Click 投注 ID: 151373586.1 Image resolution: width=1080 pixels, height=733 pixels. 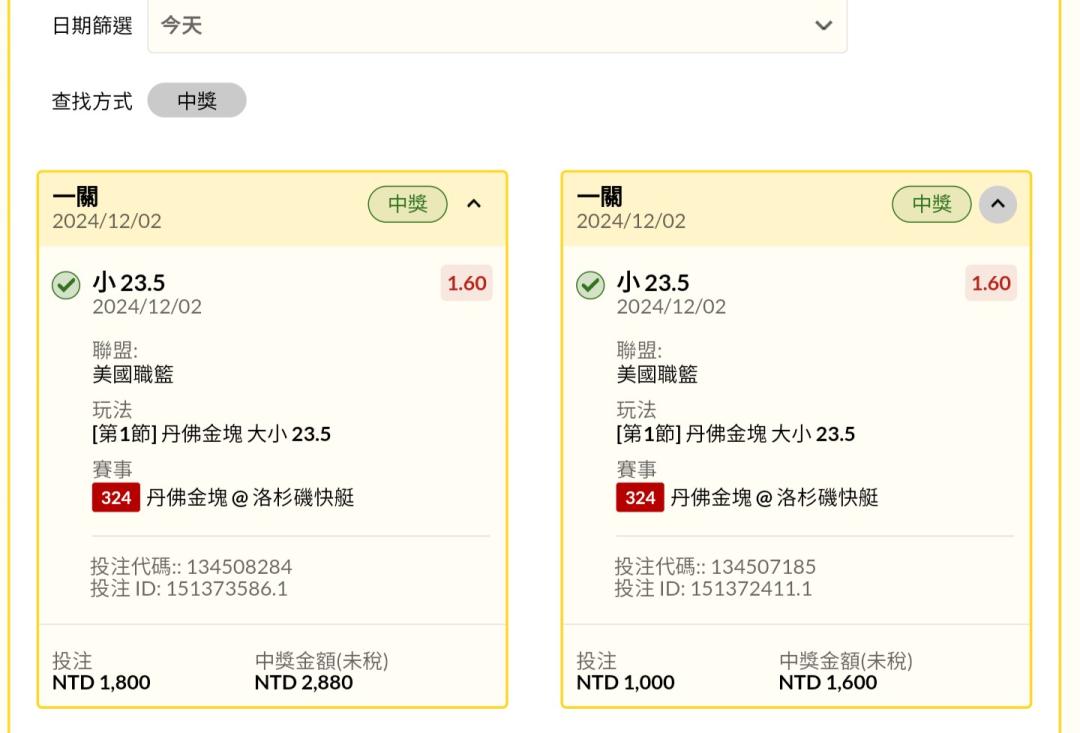[189, 588]
